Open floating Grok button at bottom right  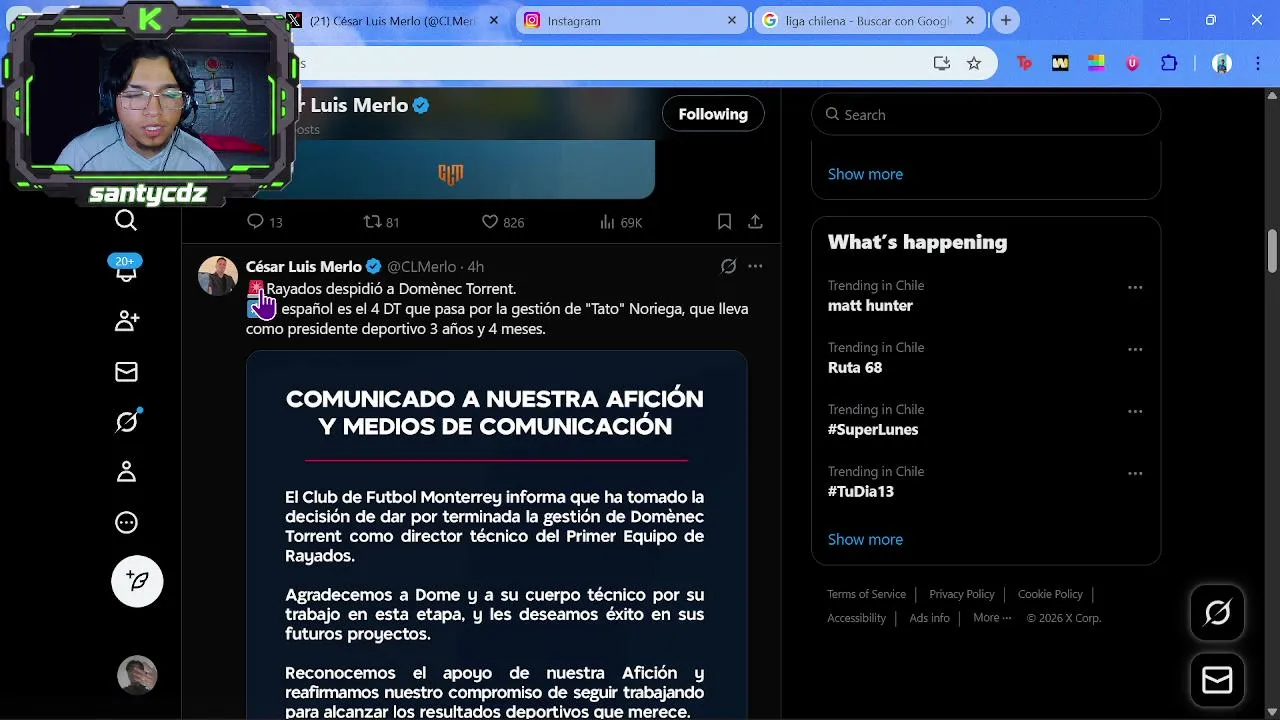[x=1217, y=613]
